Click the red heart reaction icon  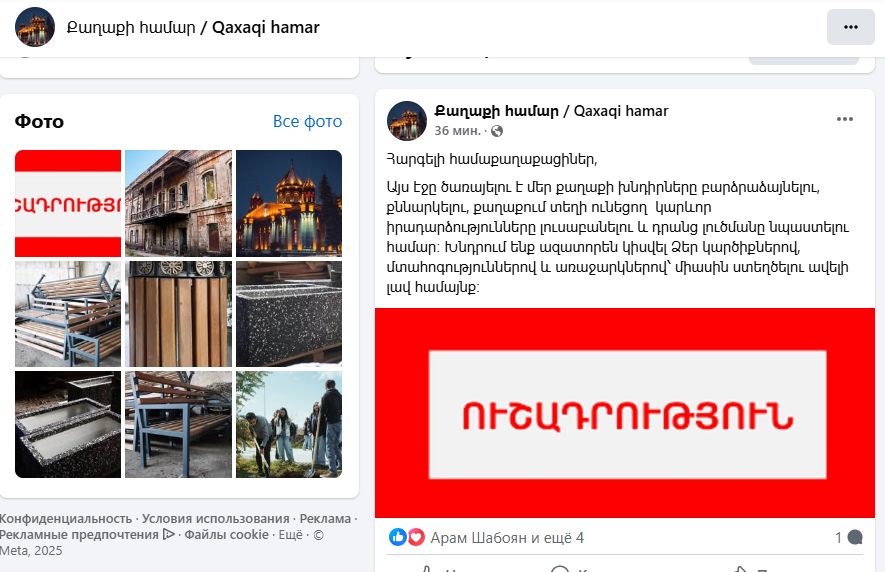coord(416,537)
